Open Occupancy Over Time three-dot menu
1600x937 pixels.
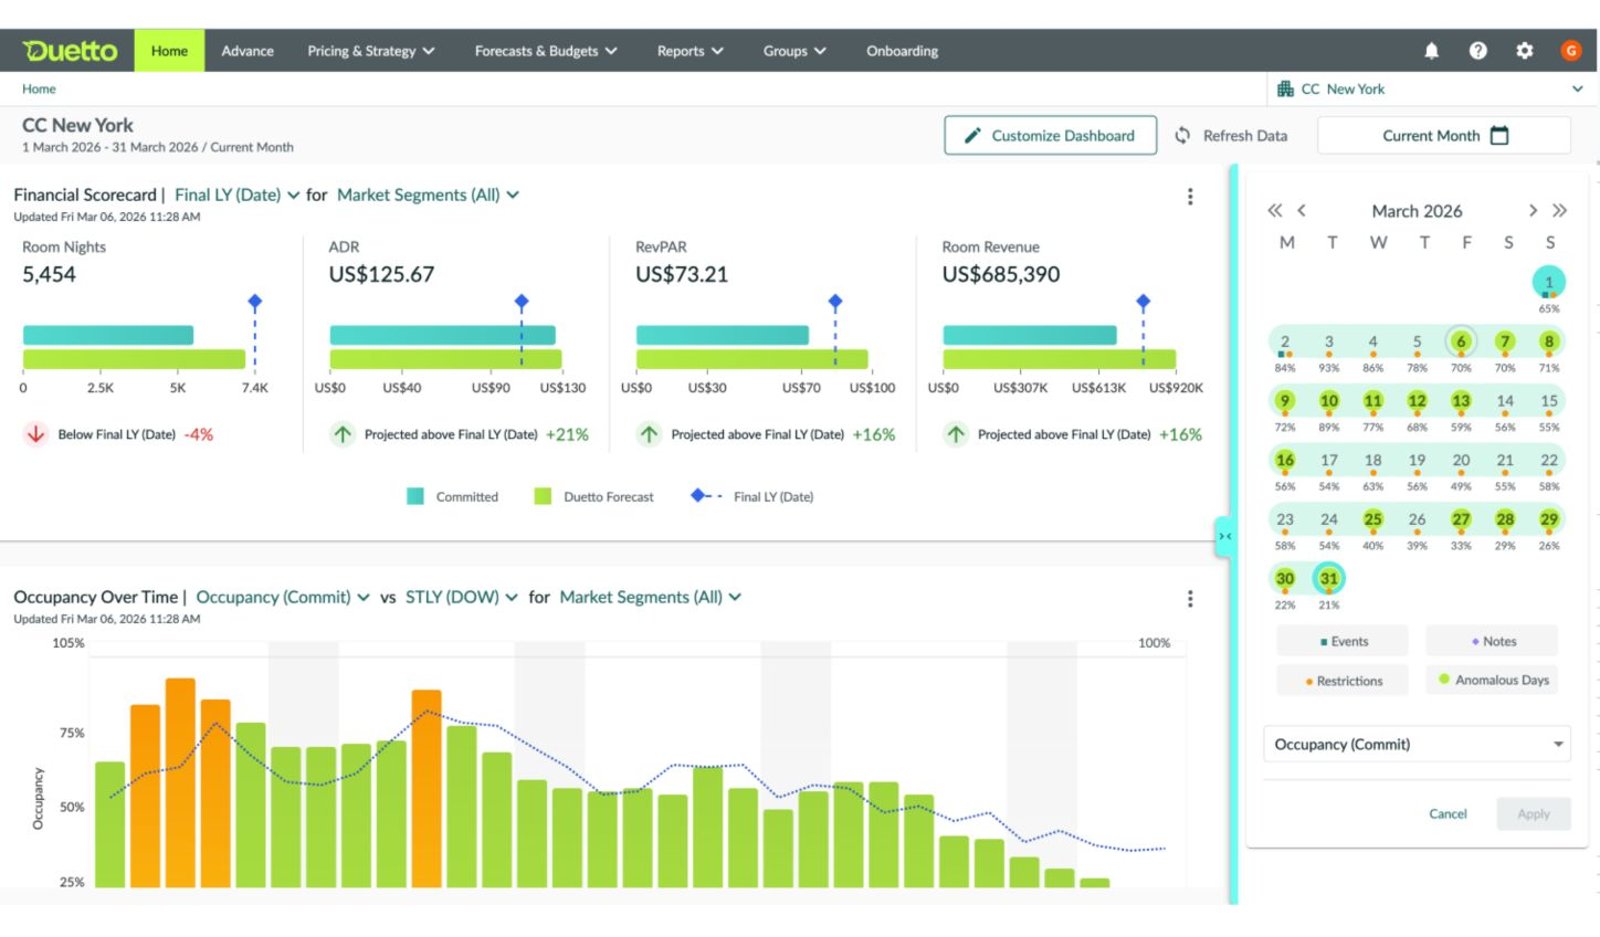click(x=1190, y=599)
